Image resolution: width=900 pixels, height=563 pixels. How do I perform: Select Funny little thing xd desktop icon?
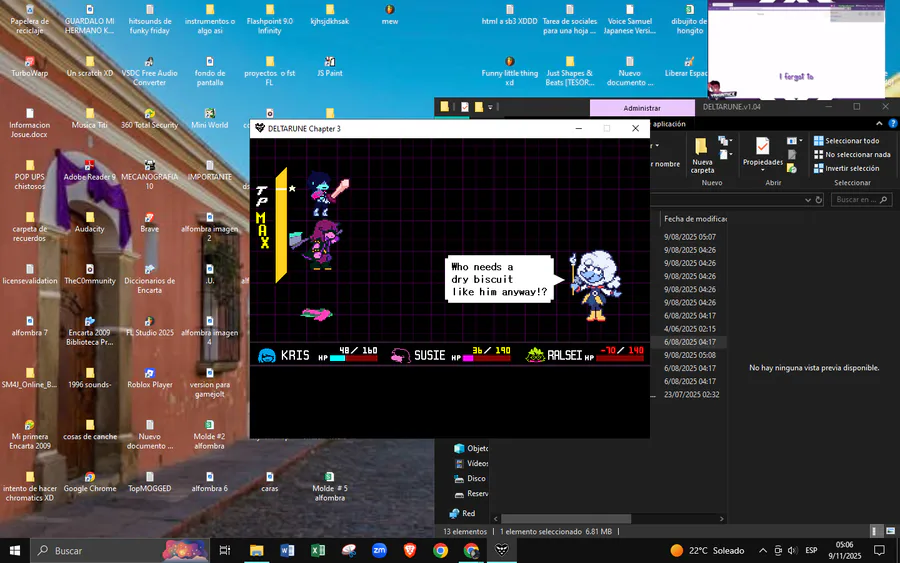click(510, 72)
